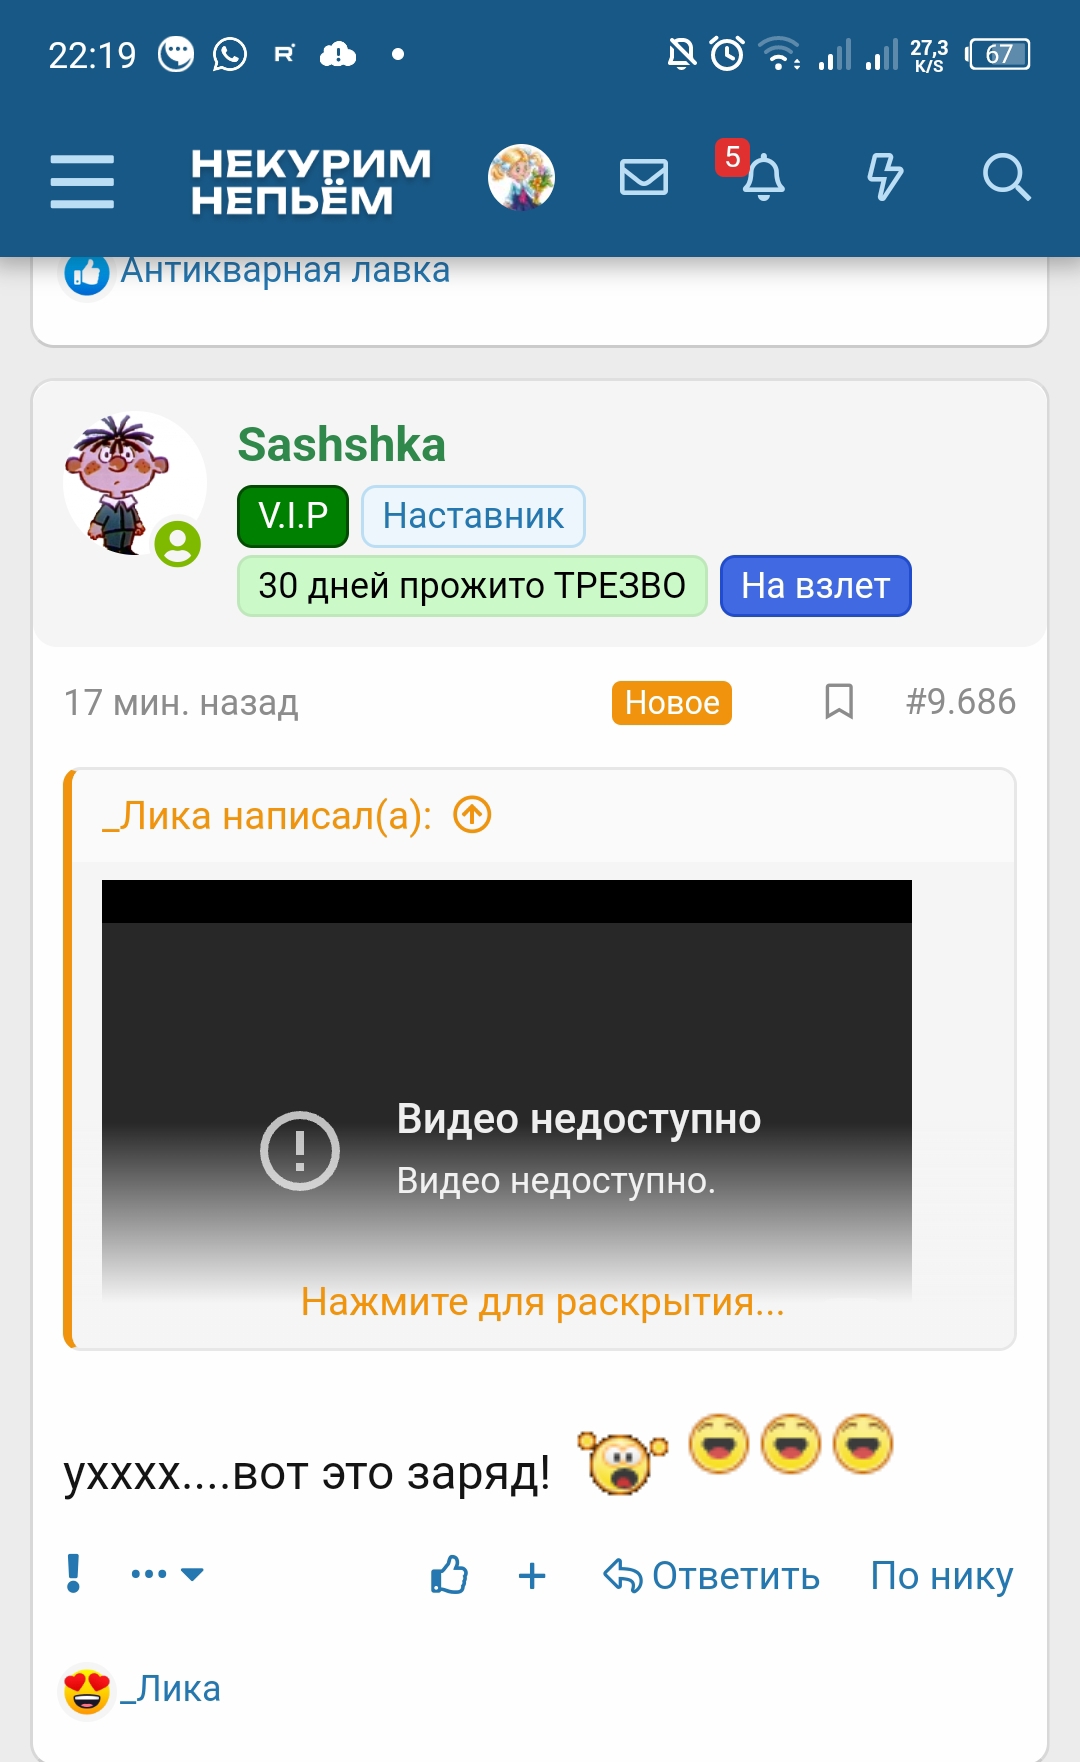
Task: Open post number #9.686 permalink
Action: (x=960, y=702)
